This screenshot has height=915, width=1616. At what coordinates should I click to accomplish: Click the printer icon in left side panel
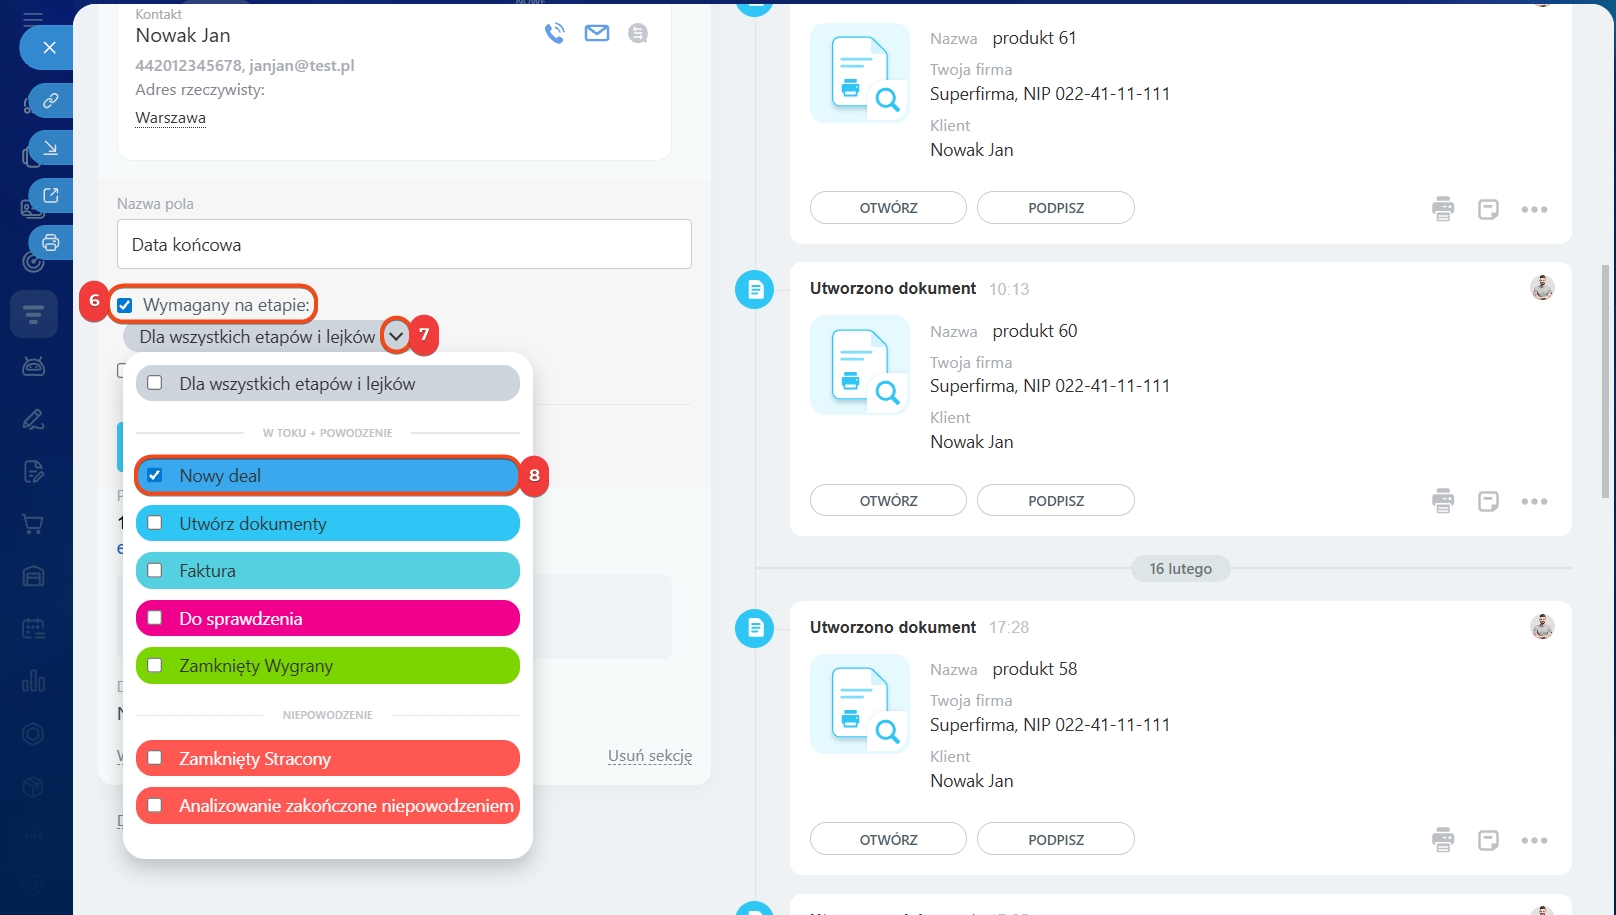pos(50,243)
